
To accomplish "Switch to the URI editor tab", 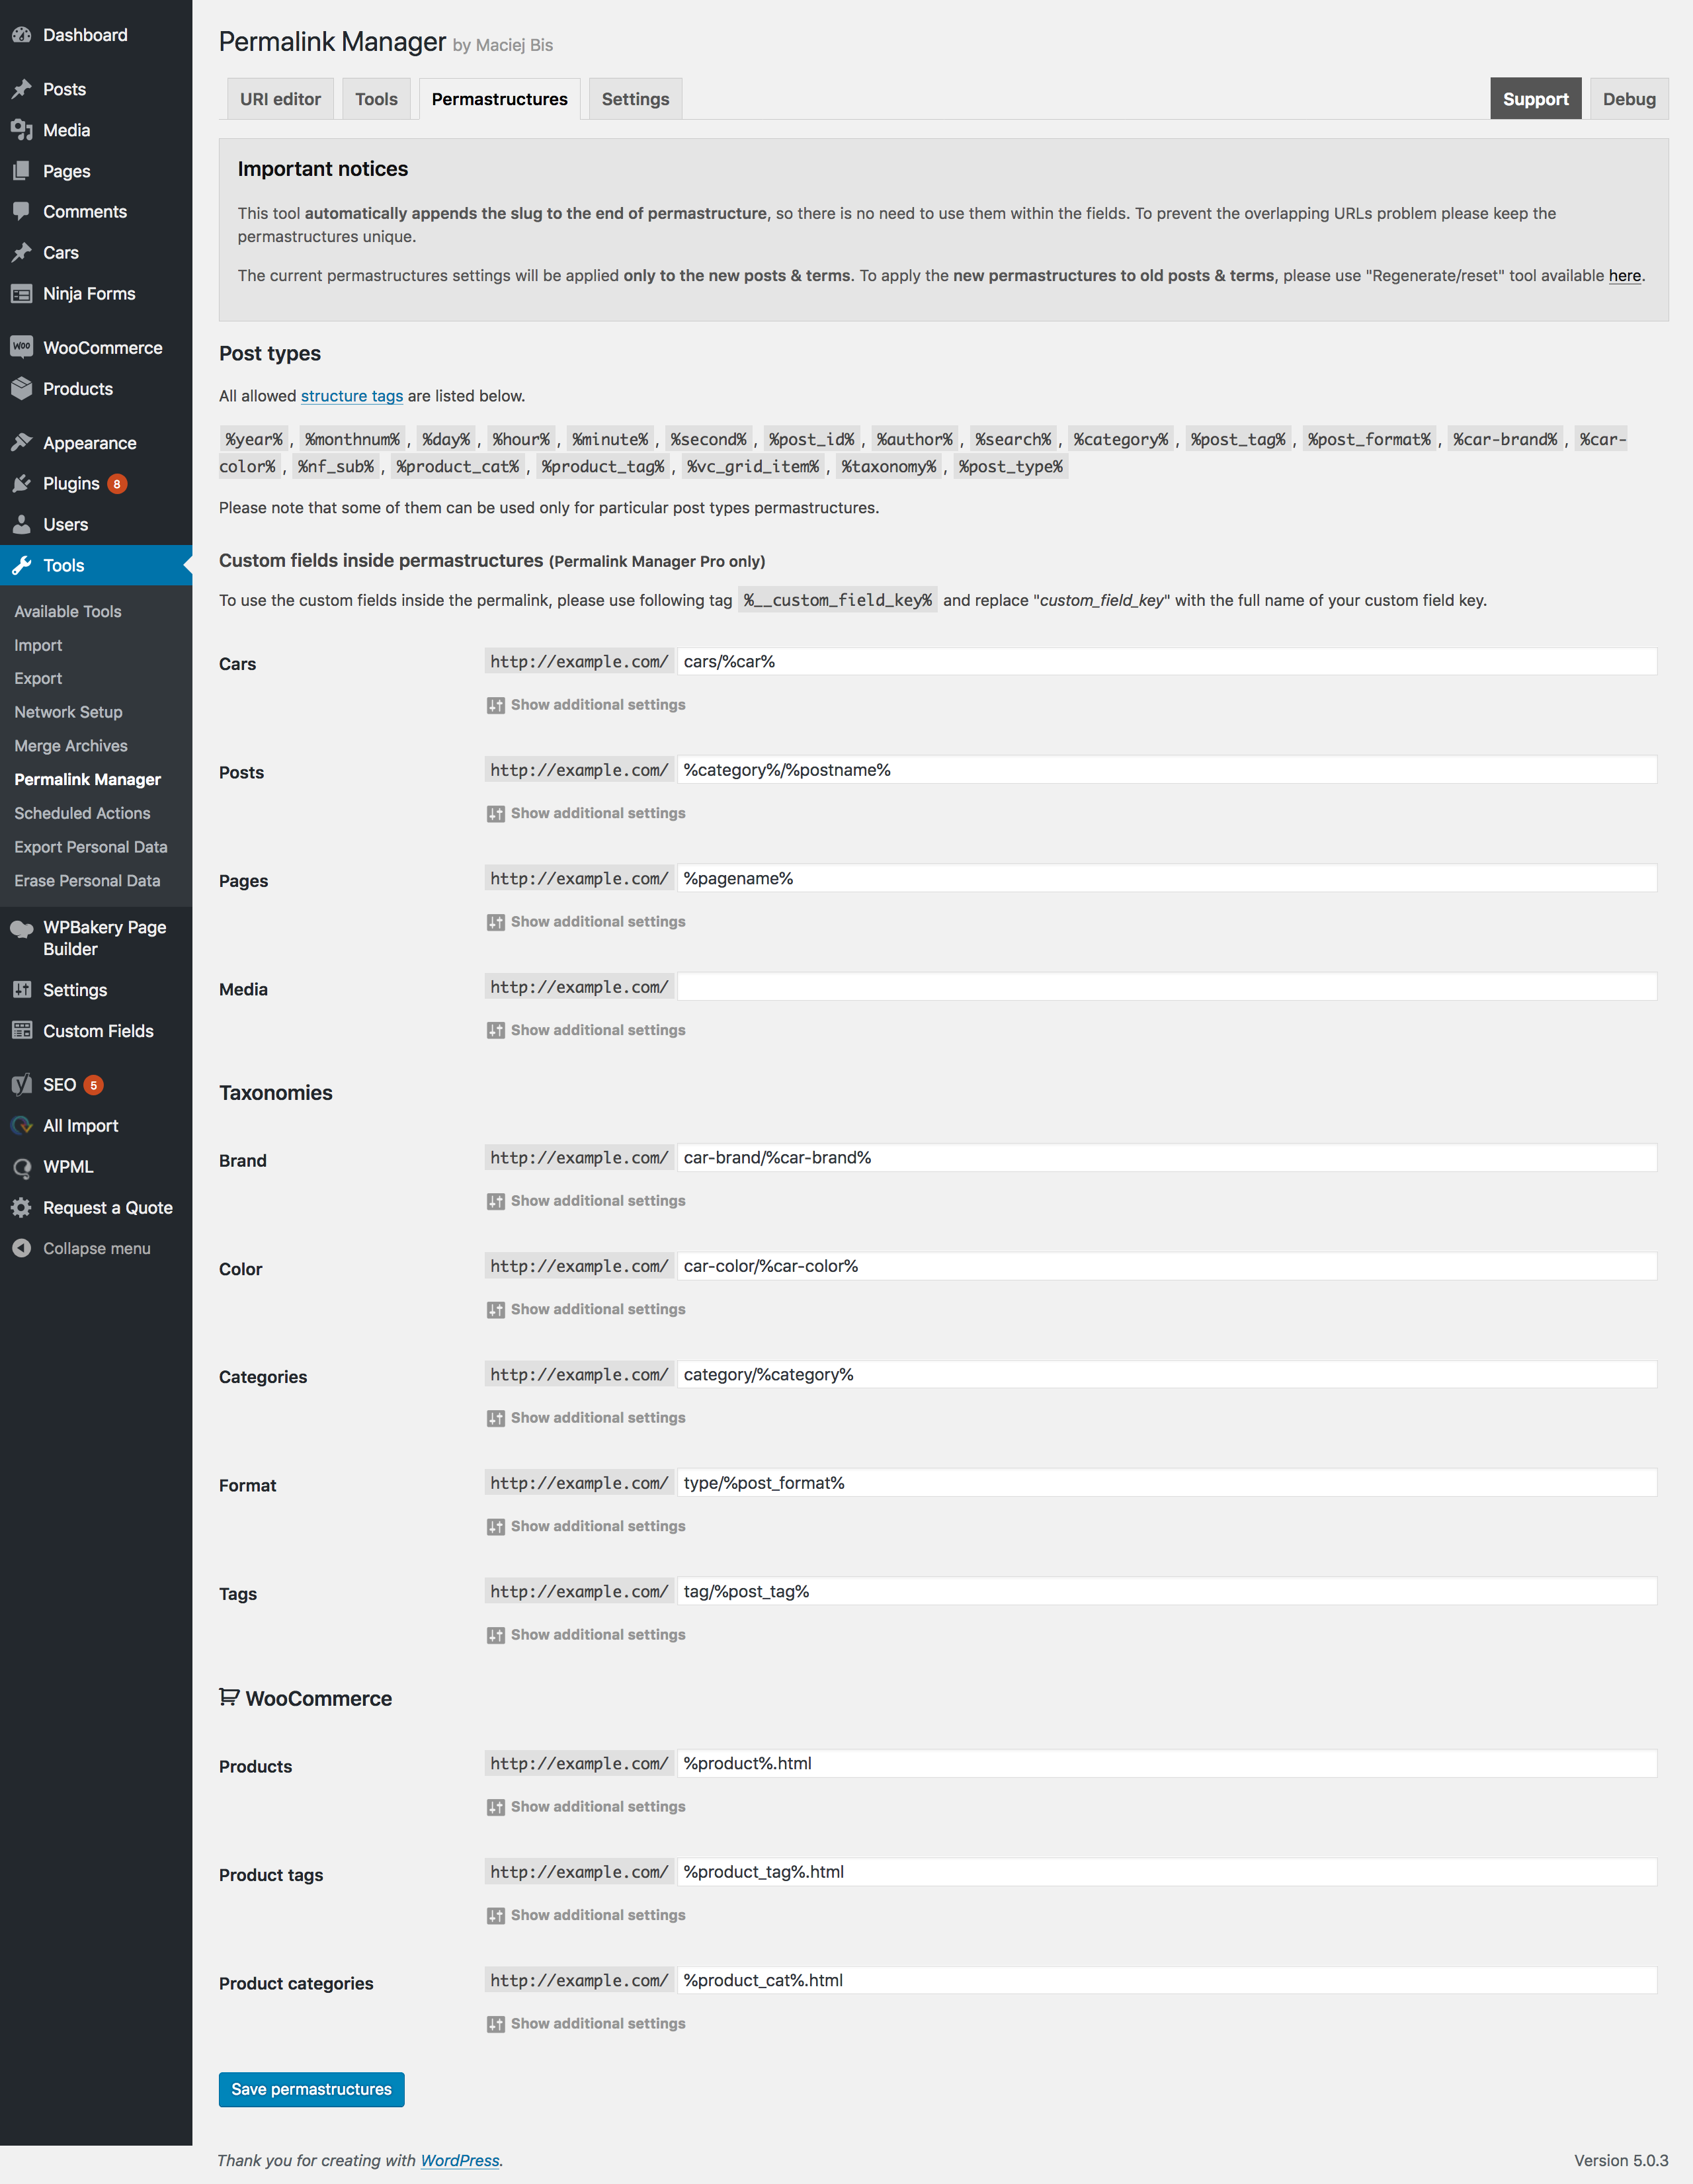I will 280,99.
